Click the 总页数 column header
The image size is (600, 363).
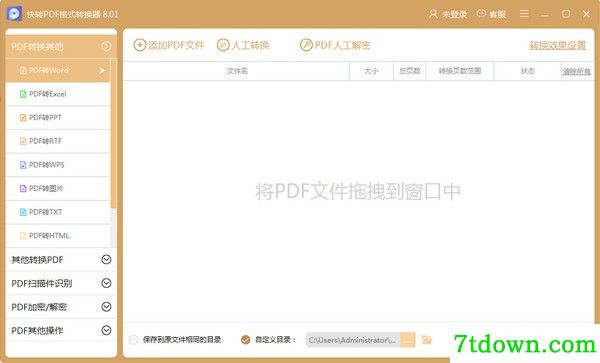tap(409, 71)
